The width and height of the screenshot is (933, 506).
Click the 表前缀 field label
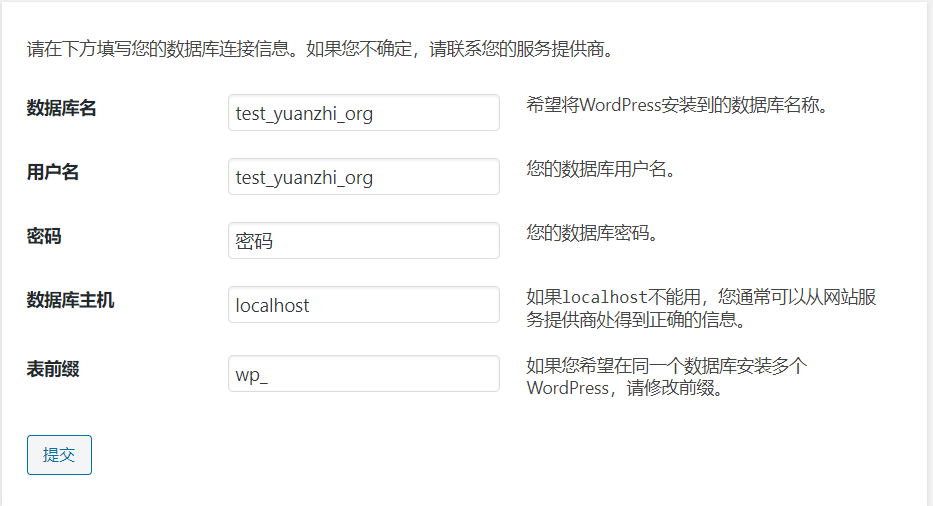[x=52, y=369]
